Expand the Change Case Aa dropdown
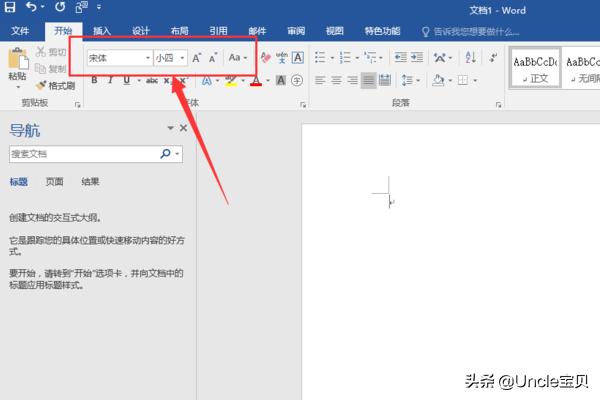 coord(237,58)
